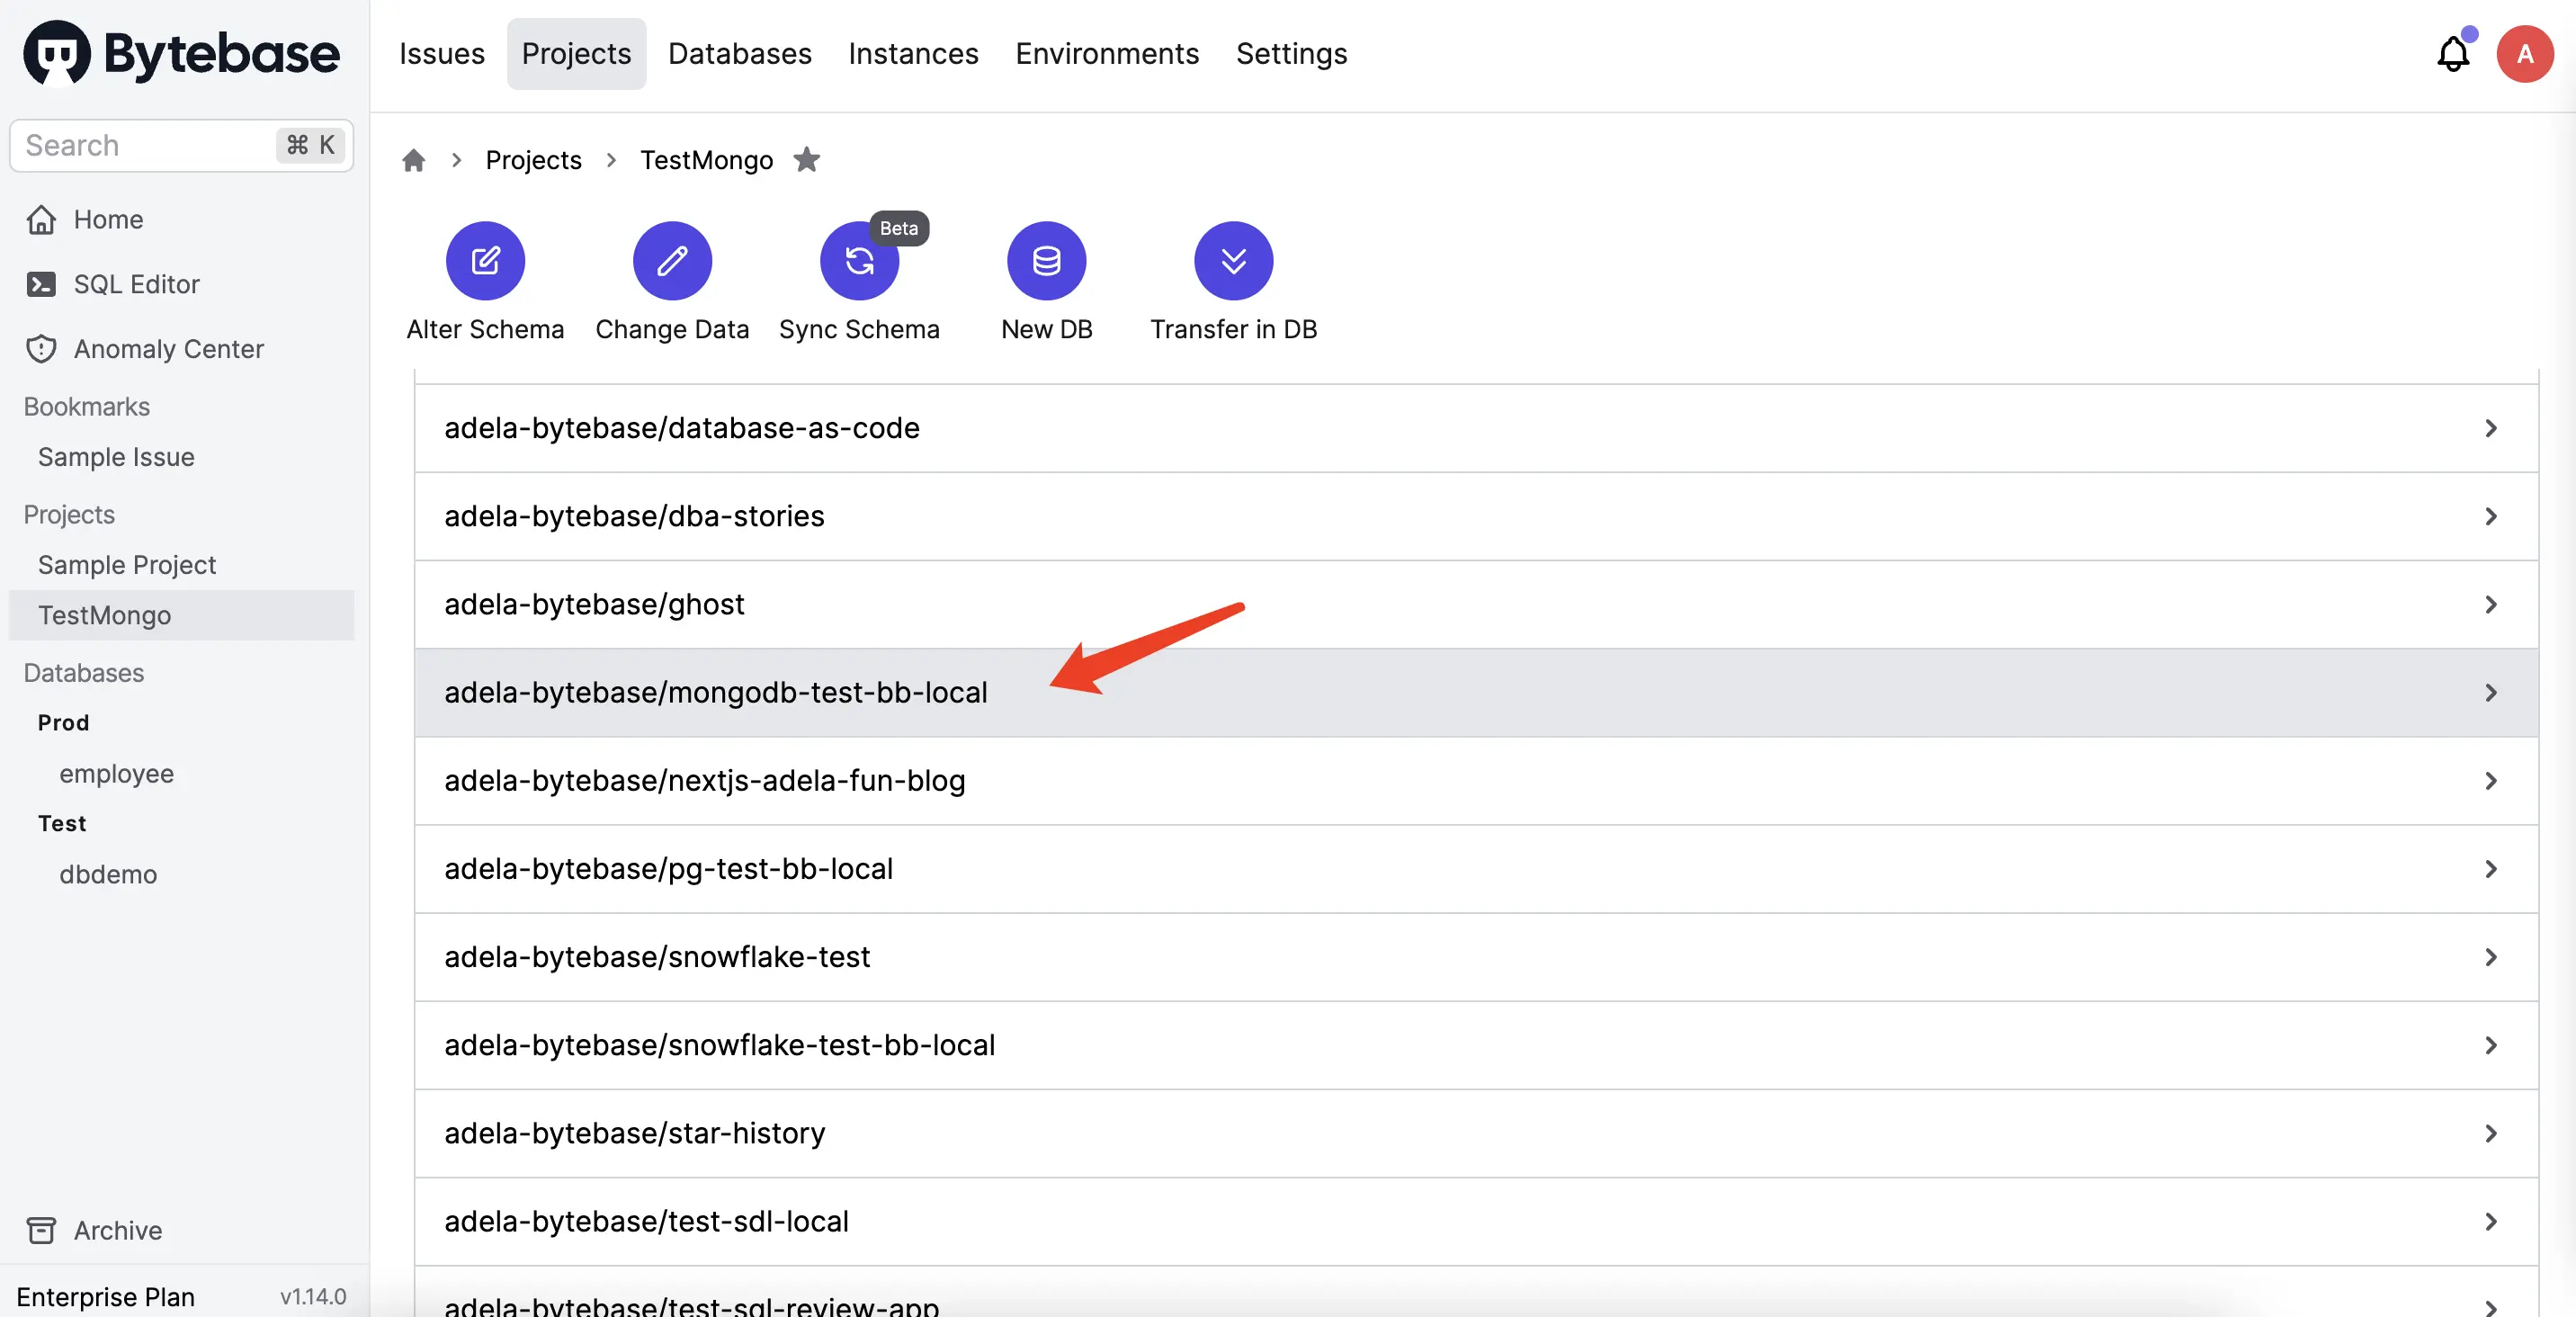Open Sync Schema beta action
Image resolution: width=2576 pixels, height=1317 pixels.
click(x=859, y=261)
